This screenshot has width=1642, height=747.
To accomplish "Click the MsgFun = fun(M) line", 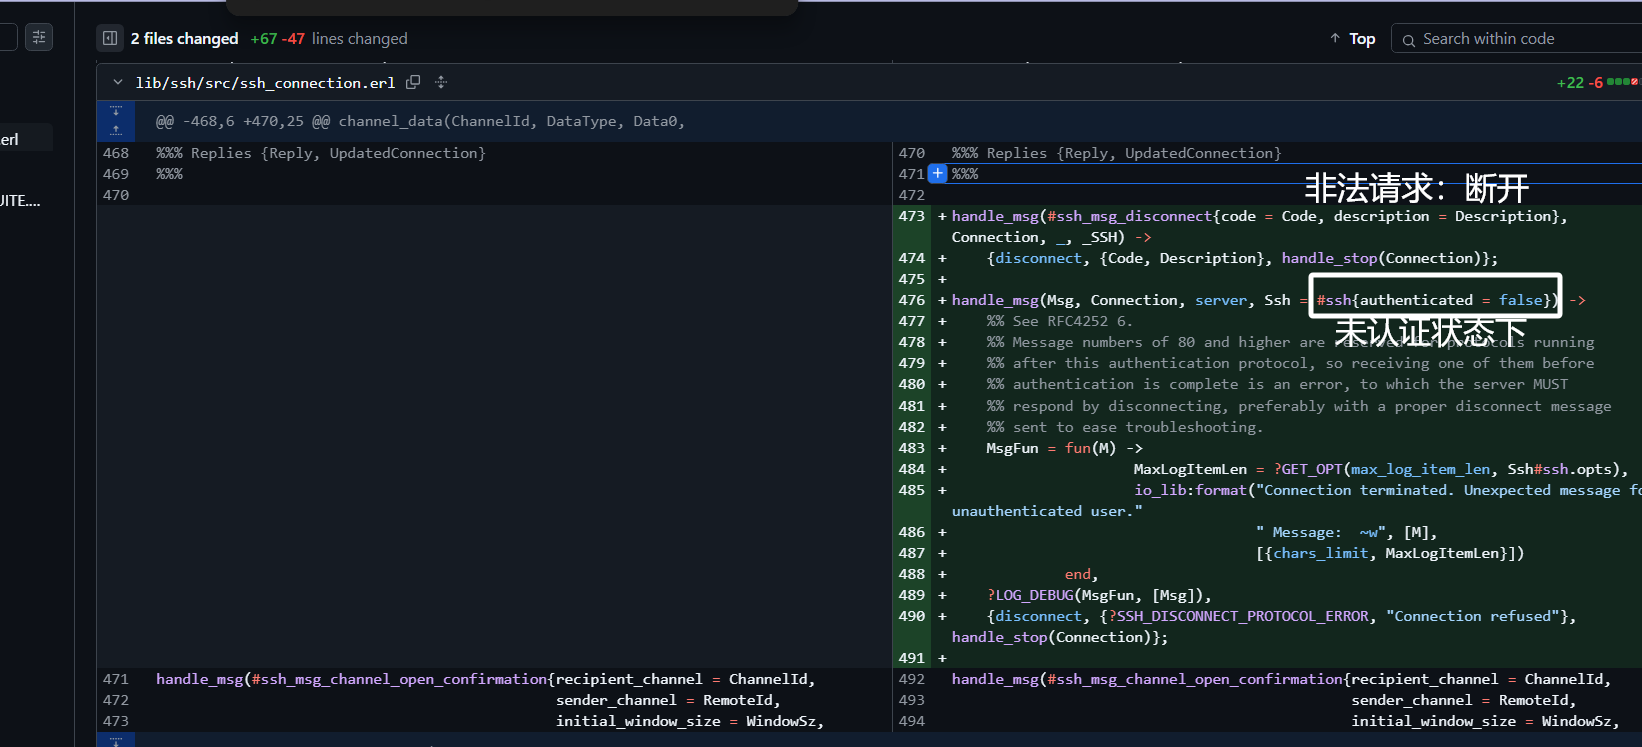I will [x=1064, y=447].
